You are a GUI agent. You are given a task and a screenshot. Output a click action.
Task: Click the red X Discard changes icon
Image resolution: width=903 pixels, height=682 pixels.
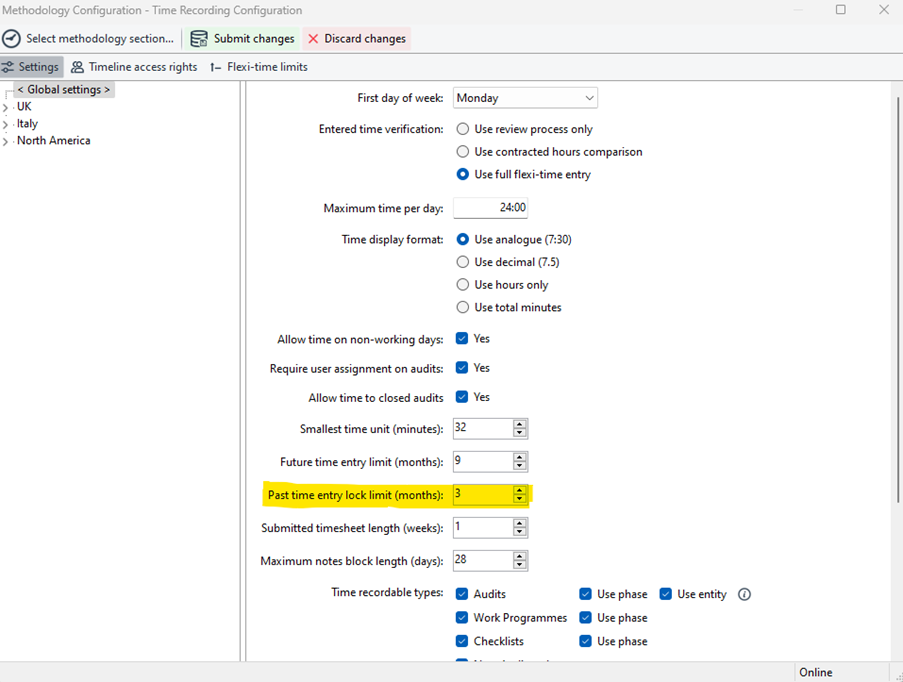(313, 39)
